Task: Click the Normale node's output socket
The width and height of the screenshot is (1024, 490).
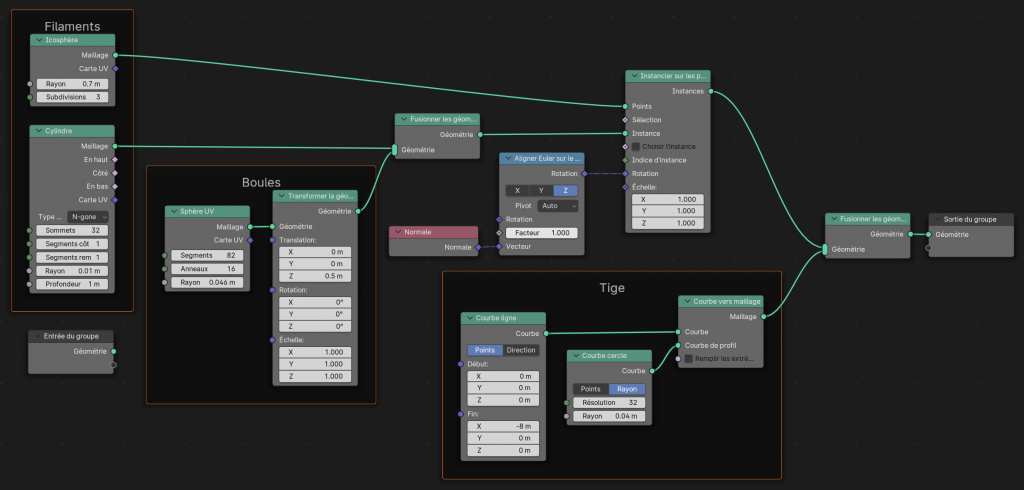Action: click(x=478, y=246)
